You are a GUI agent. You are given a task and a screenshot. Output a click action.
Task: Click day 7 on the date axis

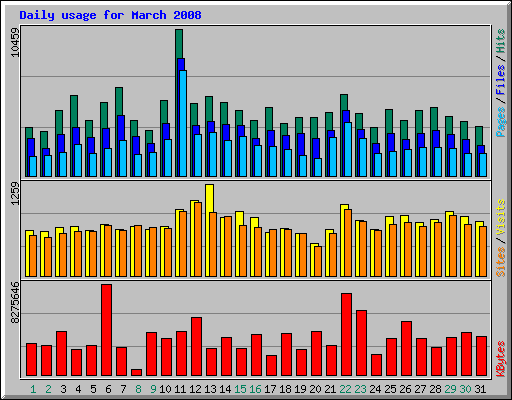(x=123, y=389)
